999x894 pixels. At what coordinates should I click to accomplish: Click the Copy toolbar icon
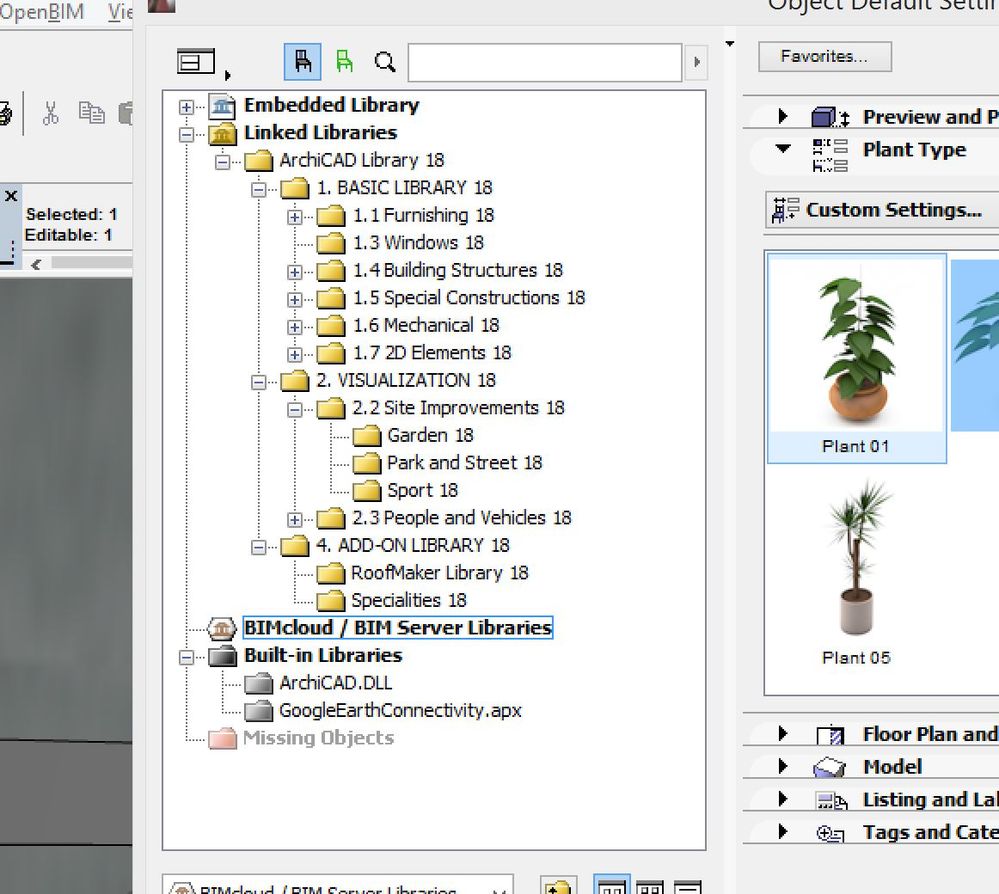(x=91, y=113)
